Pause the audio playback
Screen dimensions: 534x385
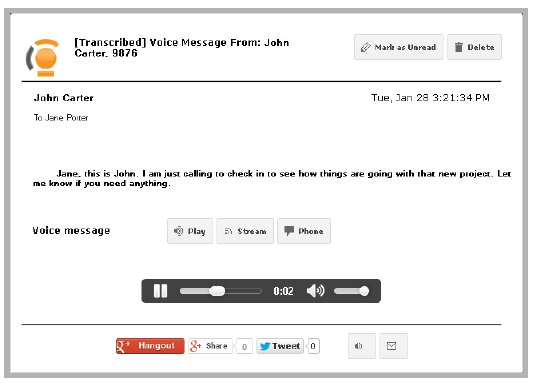[x=160, y=291]
